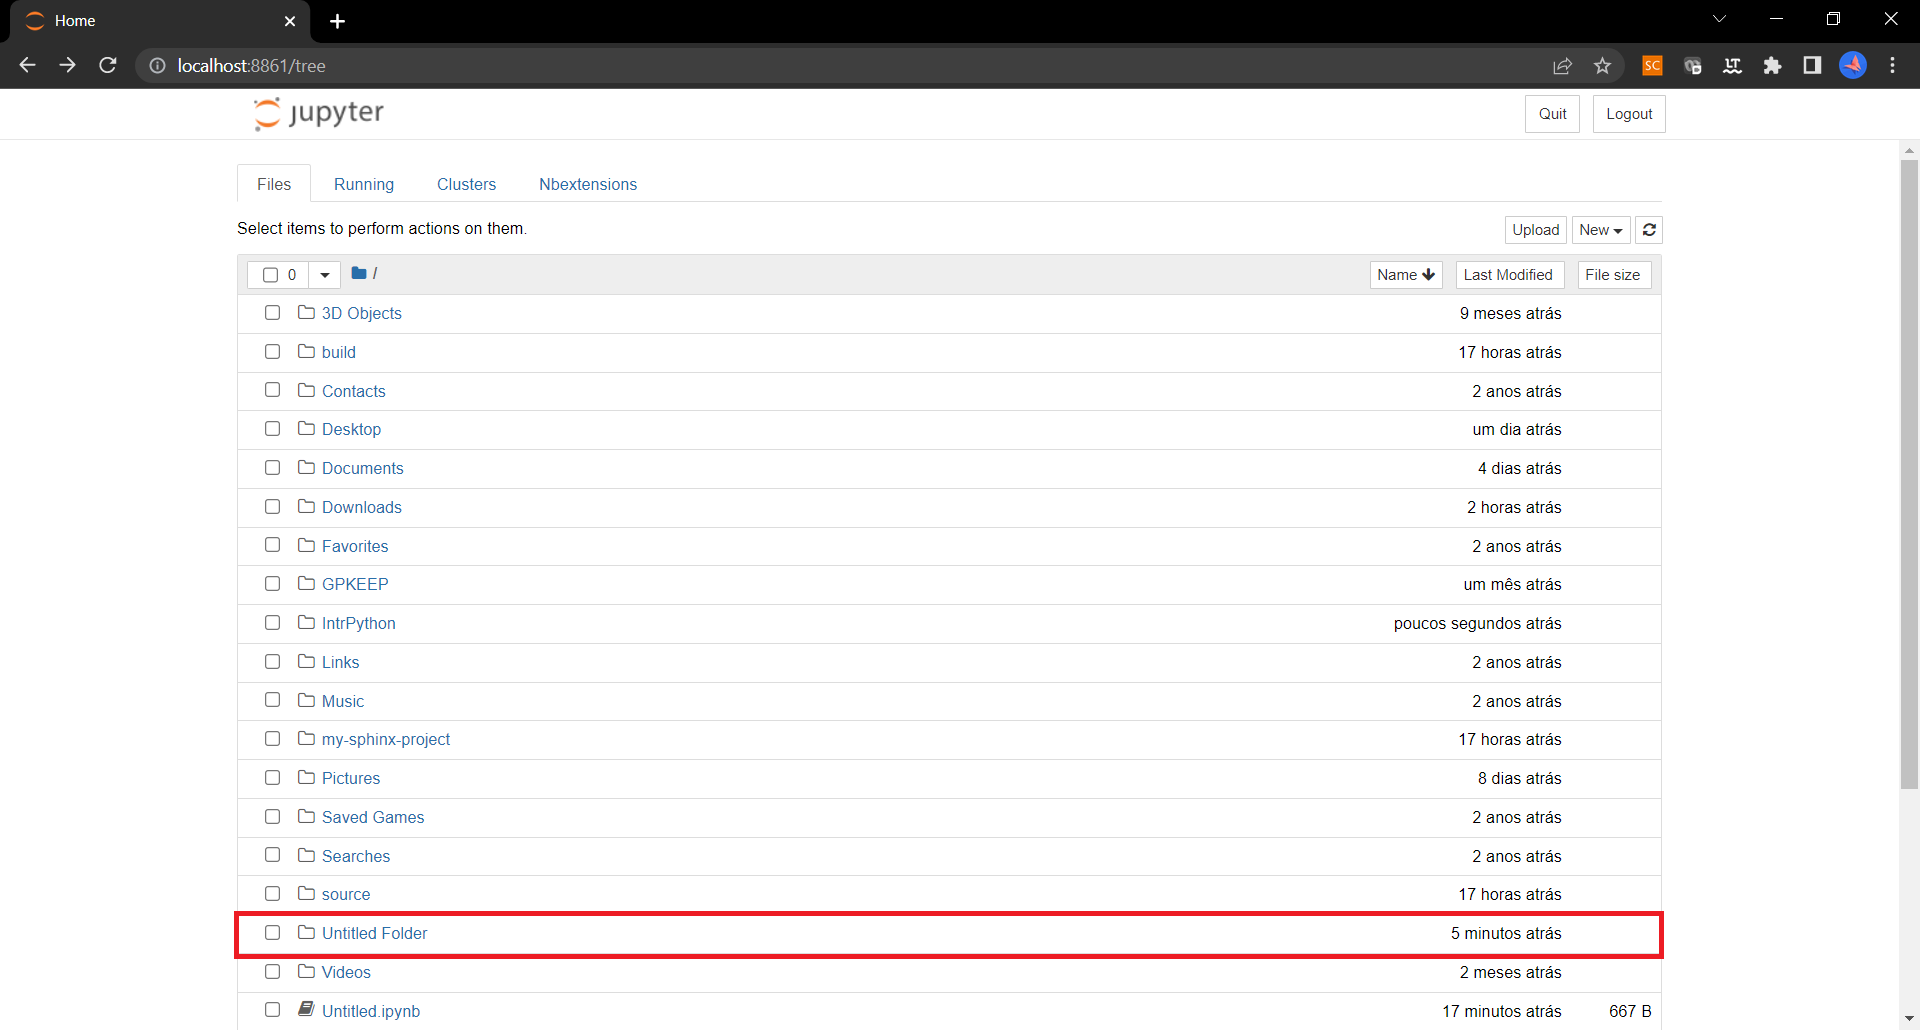This screenshot has height=1030, width=1920.
Task: Click the scrollbar down arrow
Action: click(x=1909, y=1018)
